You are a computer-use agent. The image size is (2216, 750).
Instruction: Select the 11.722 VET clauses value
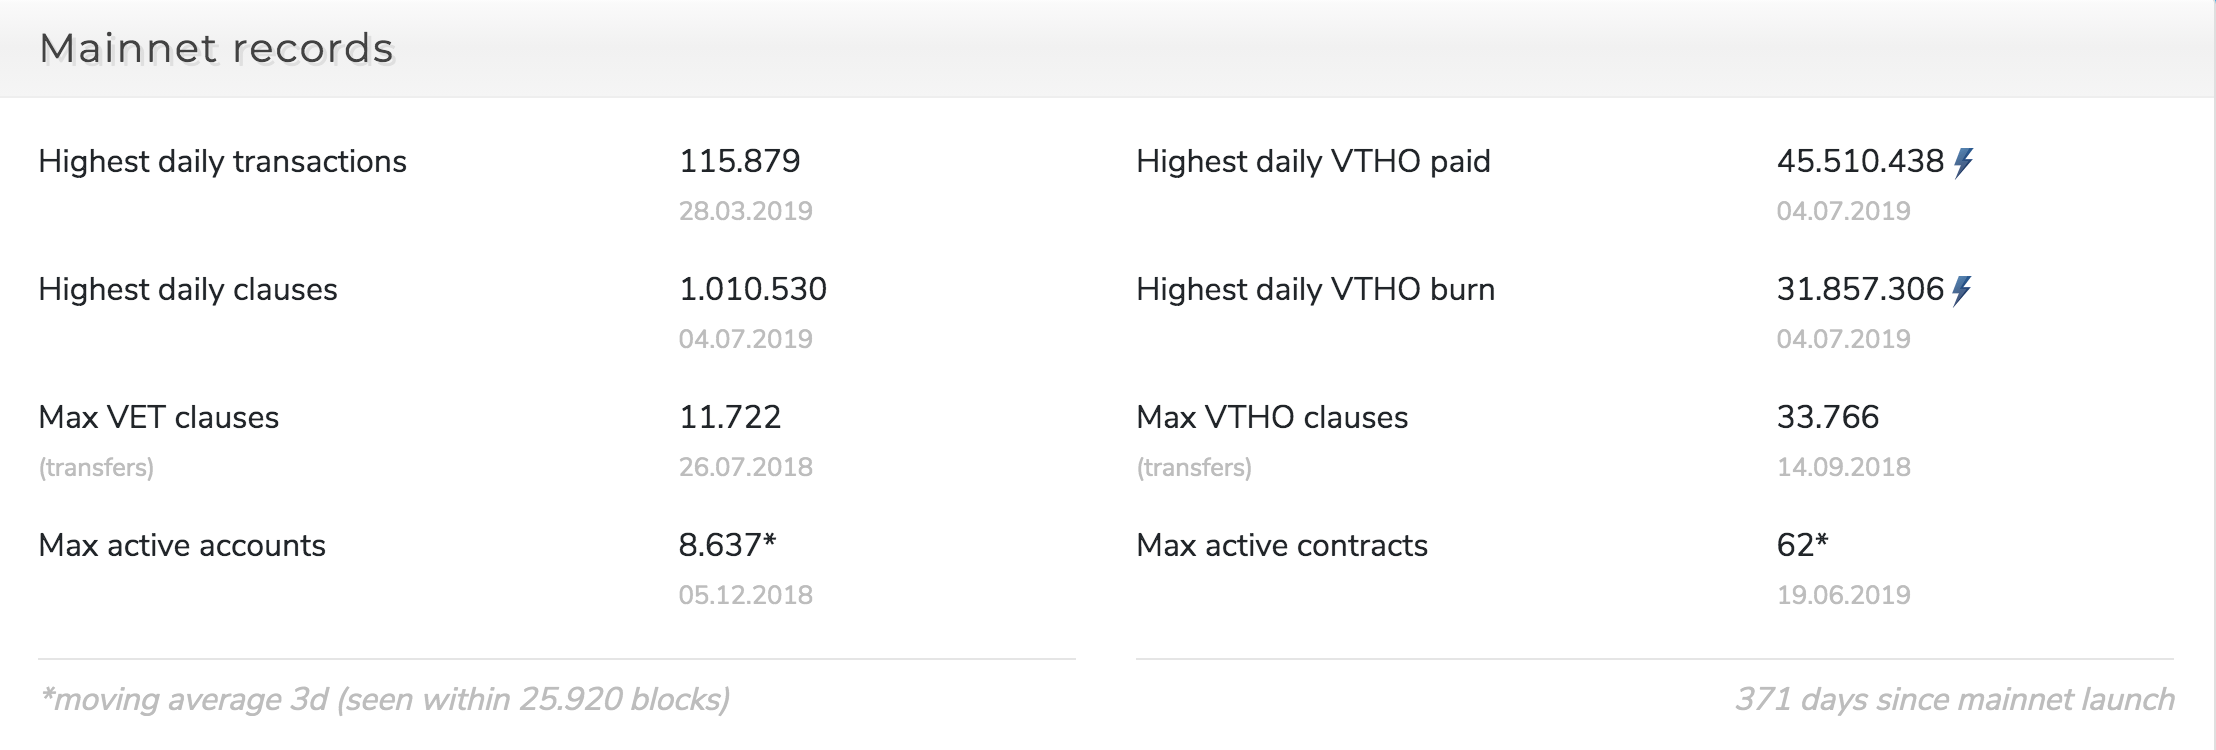coord(730,417)
